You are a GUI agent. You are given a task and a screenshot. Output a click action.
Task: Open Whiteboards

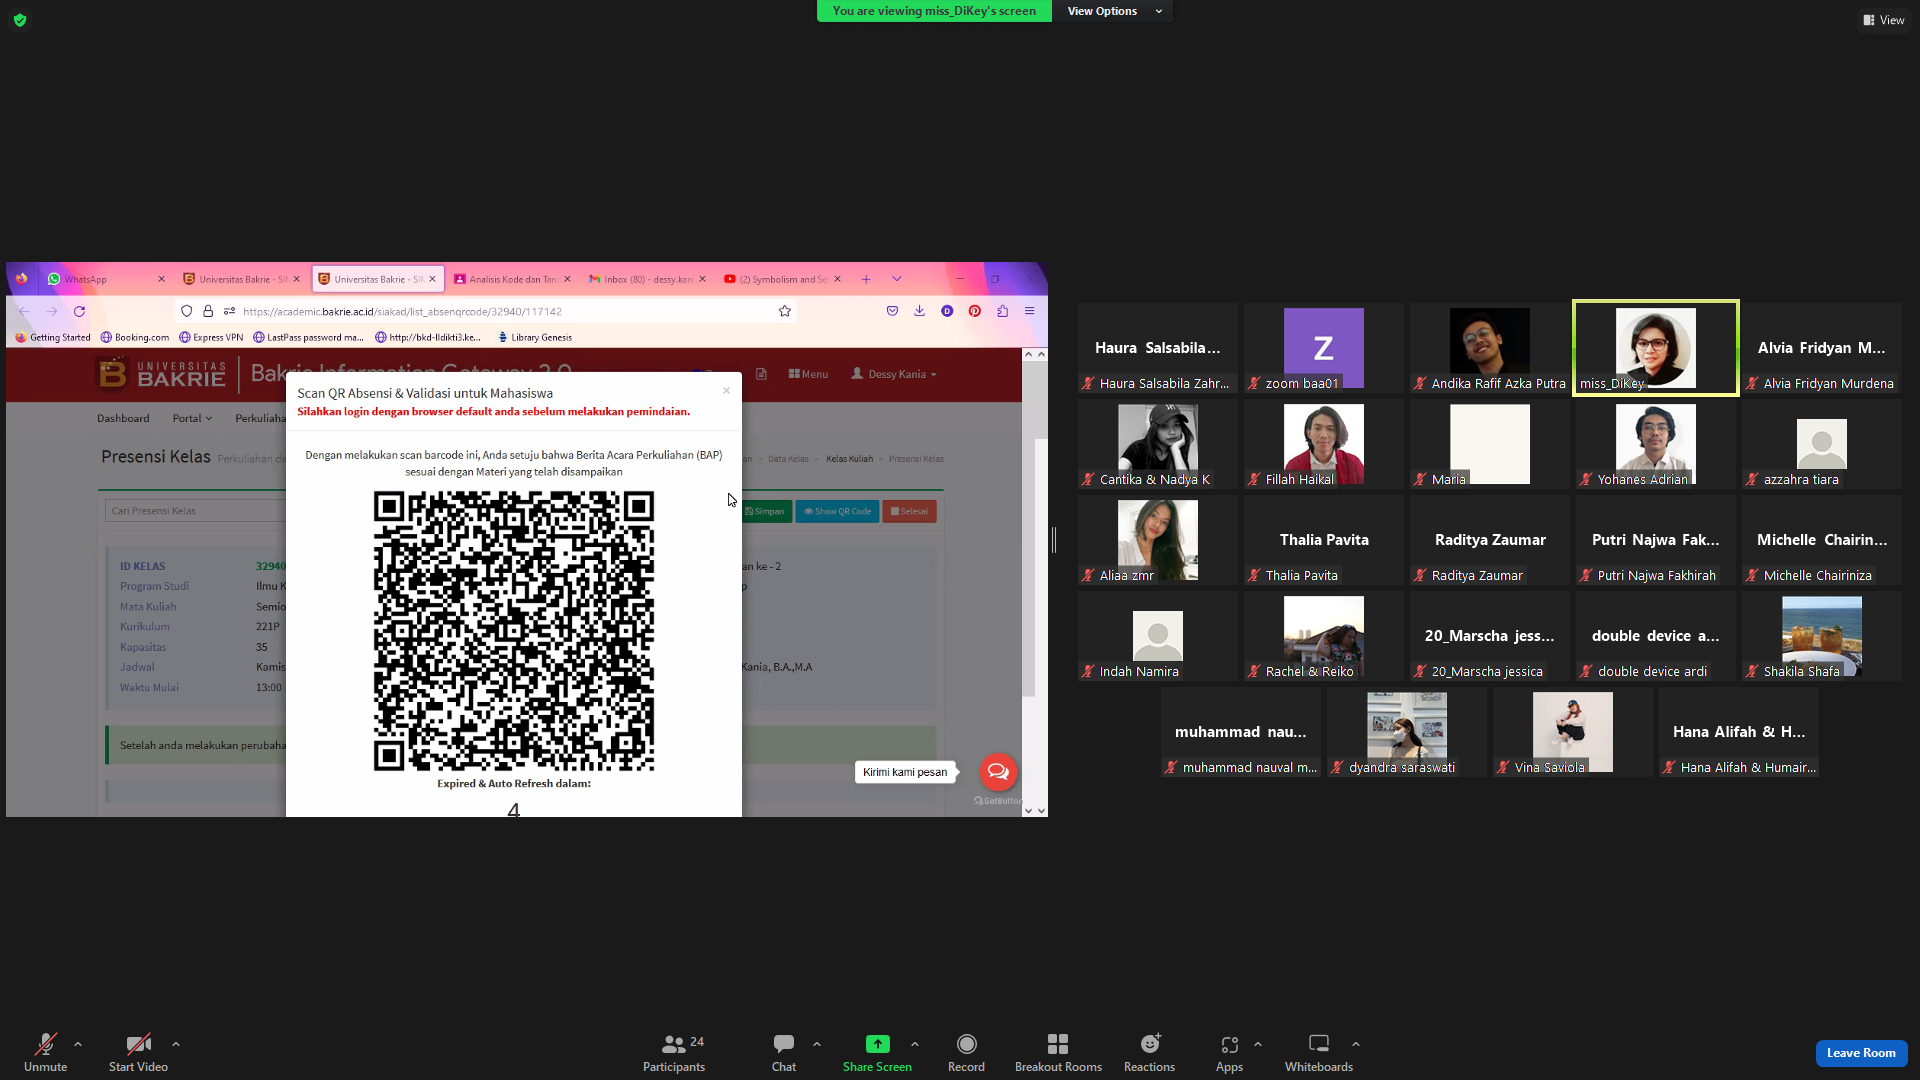pyautogui.click(x=1319, y=1052)
